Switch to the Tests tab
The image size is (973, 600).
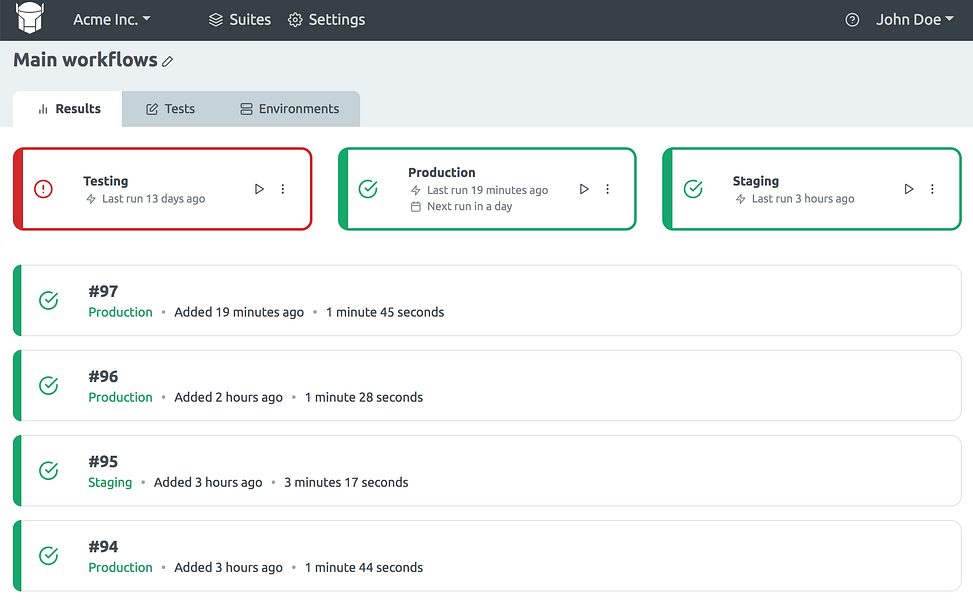(170, 109)
